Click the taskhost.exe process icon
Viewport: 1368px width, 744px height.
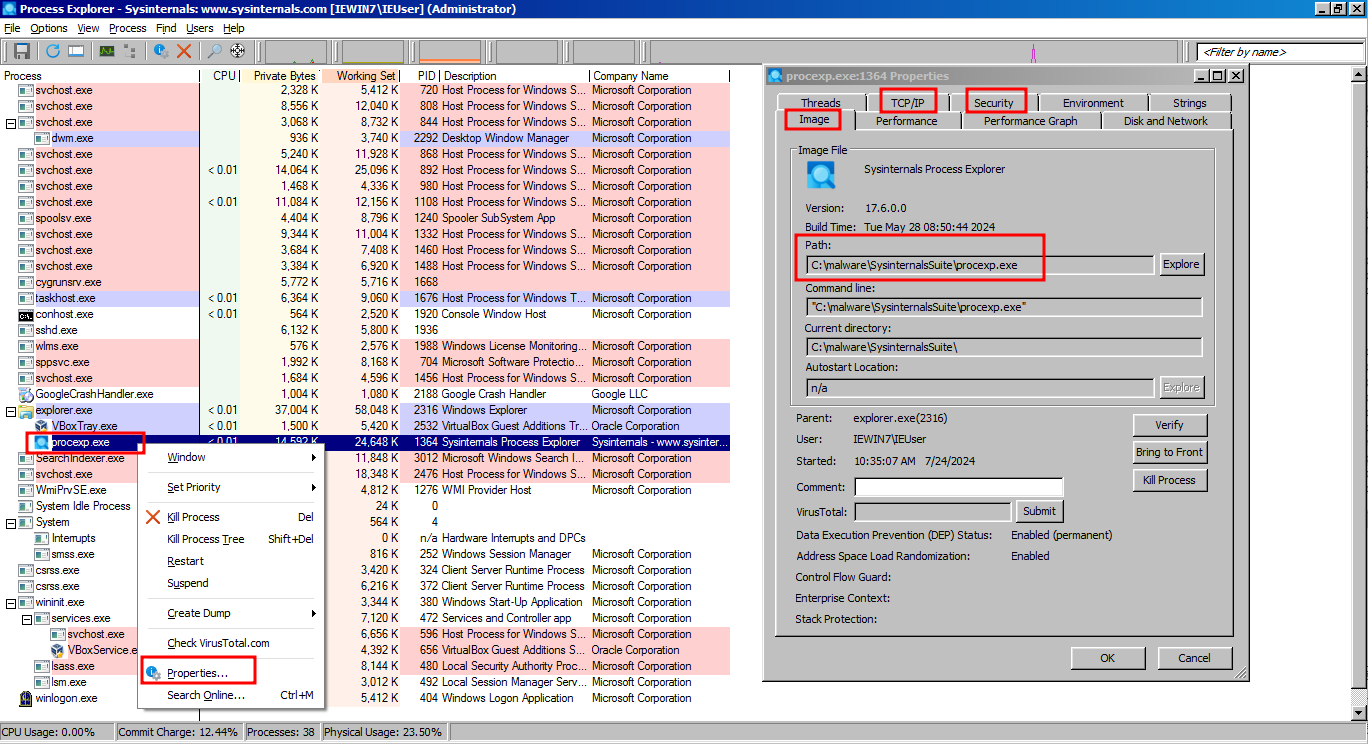click(26, 298)
